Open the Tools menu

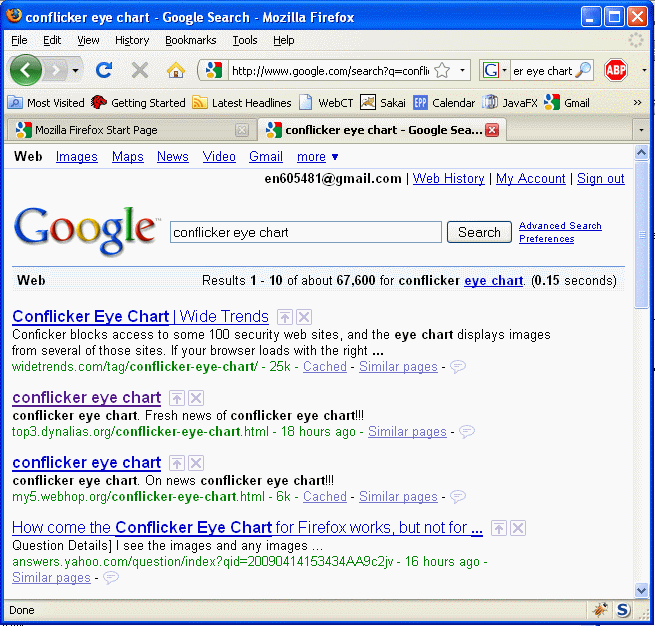245,40
